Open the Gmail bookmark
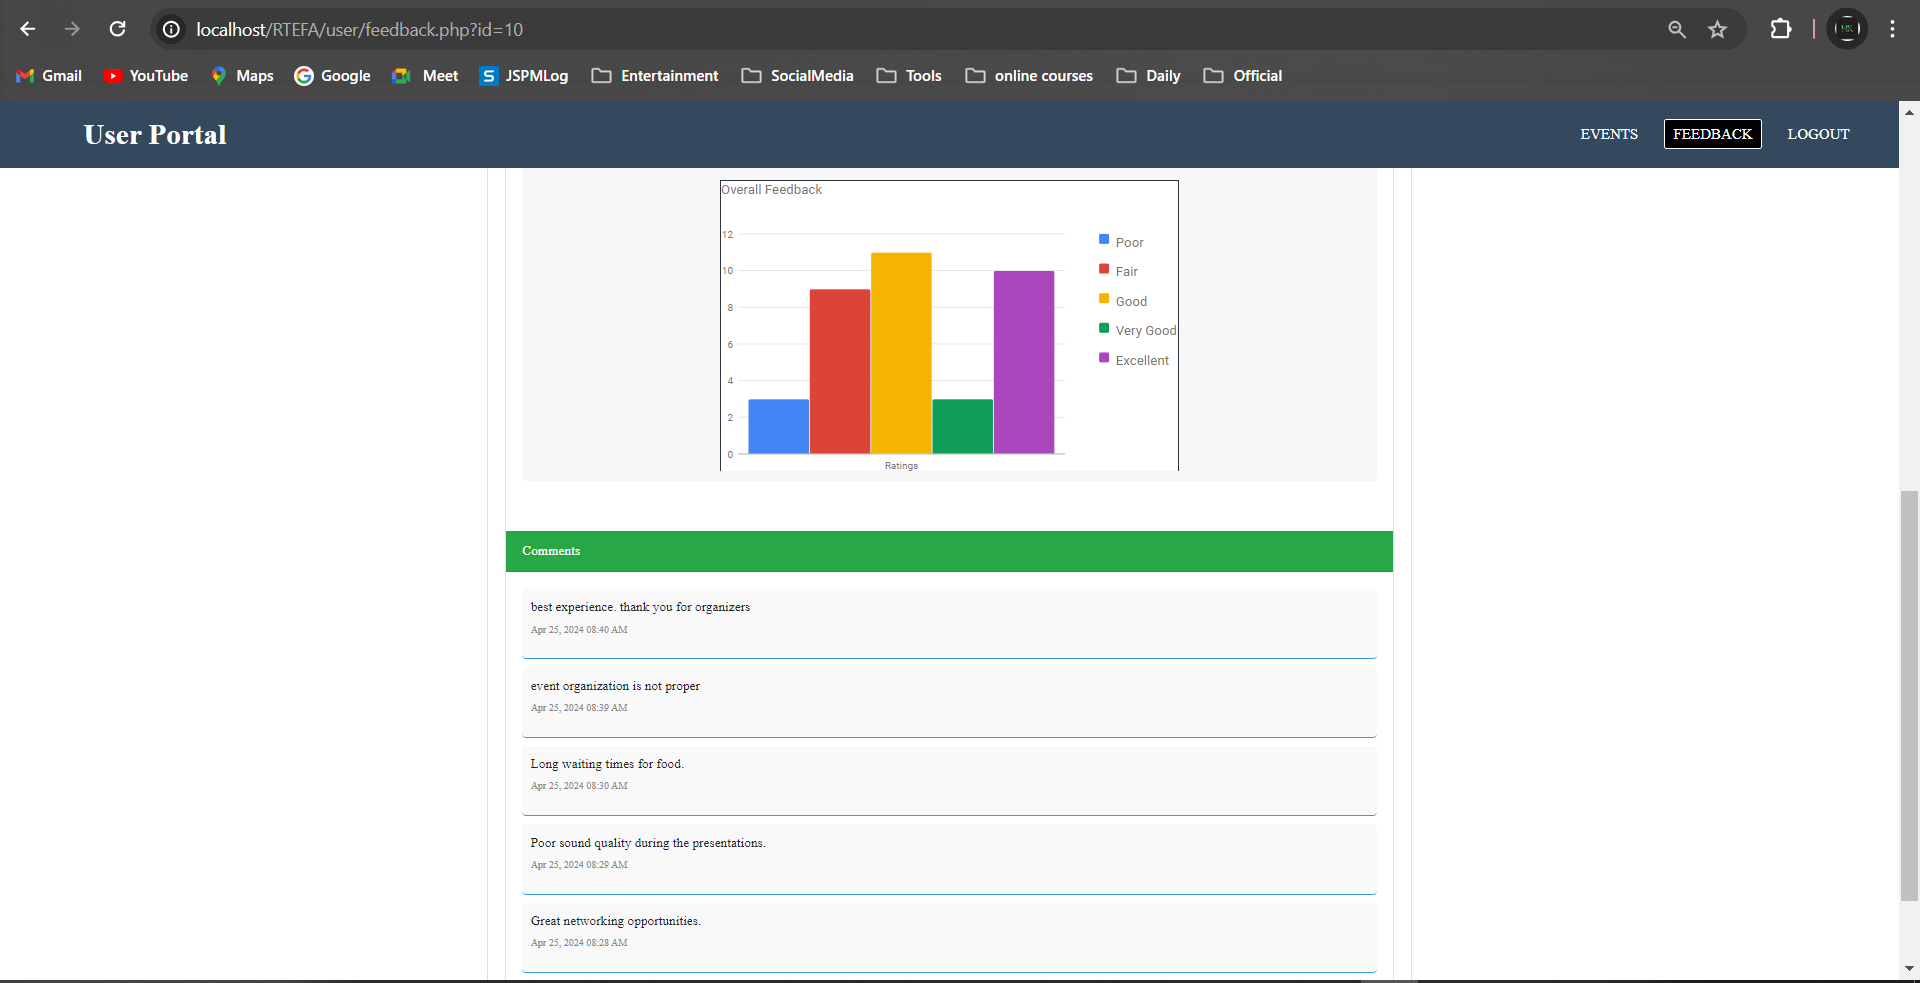This screenshot has width=1920, height=983. tap(49, 76)
